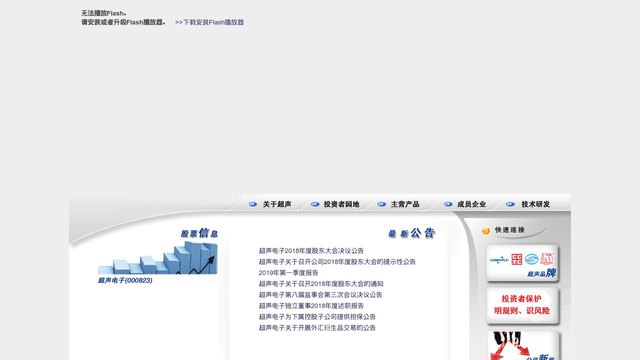Open 超声电子2018年度股东大会决议公告 announcement
Screen dimensions: 640x360
[311, 251]
